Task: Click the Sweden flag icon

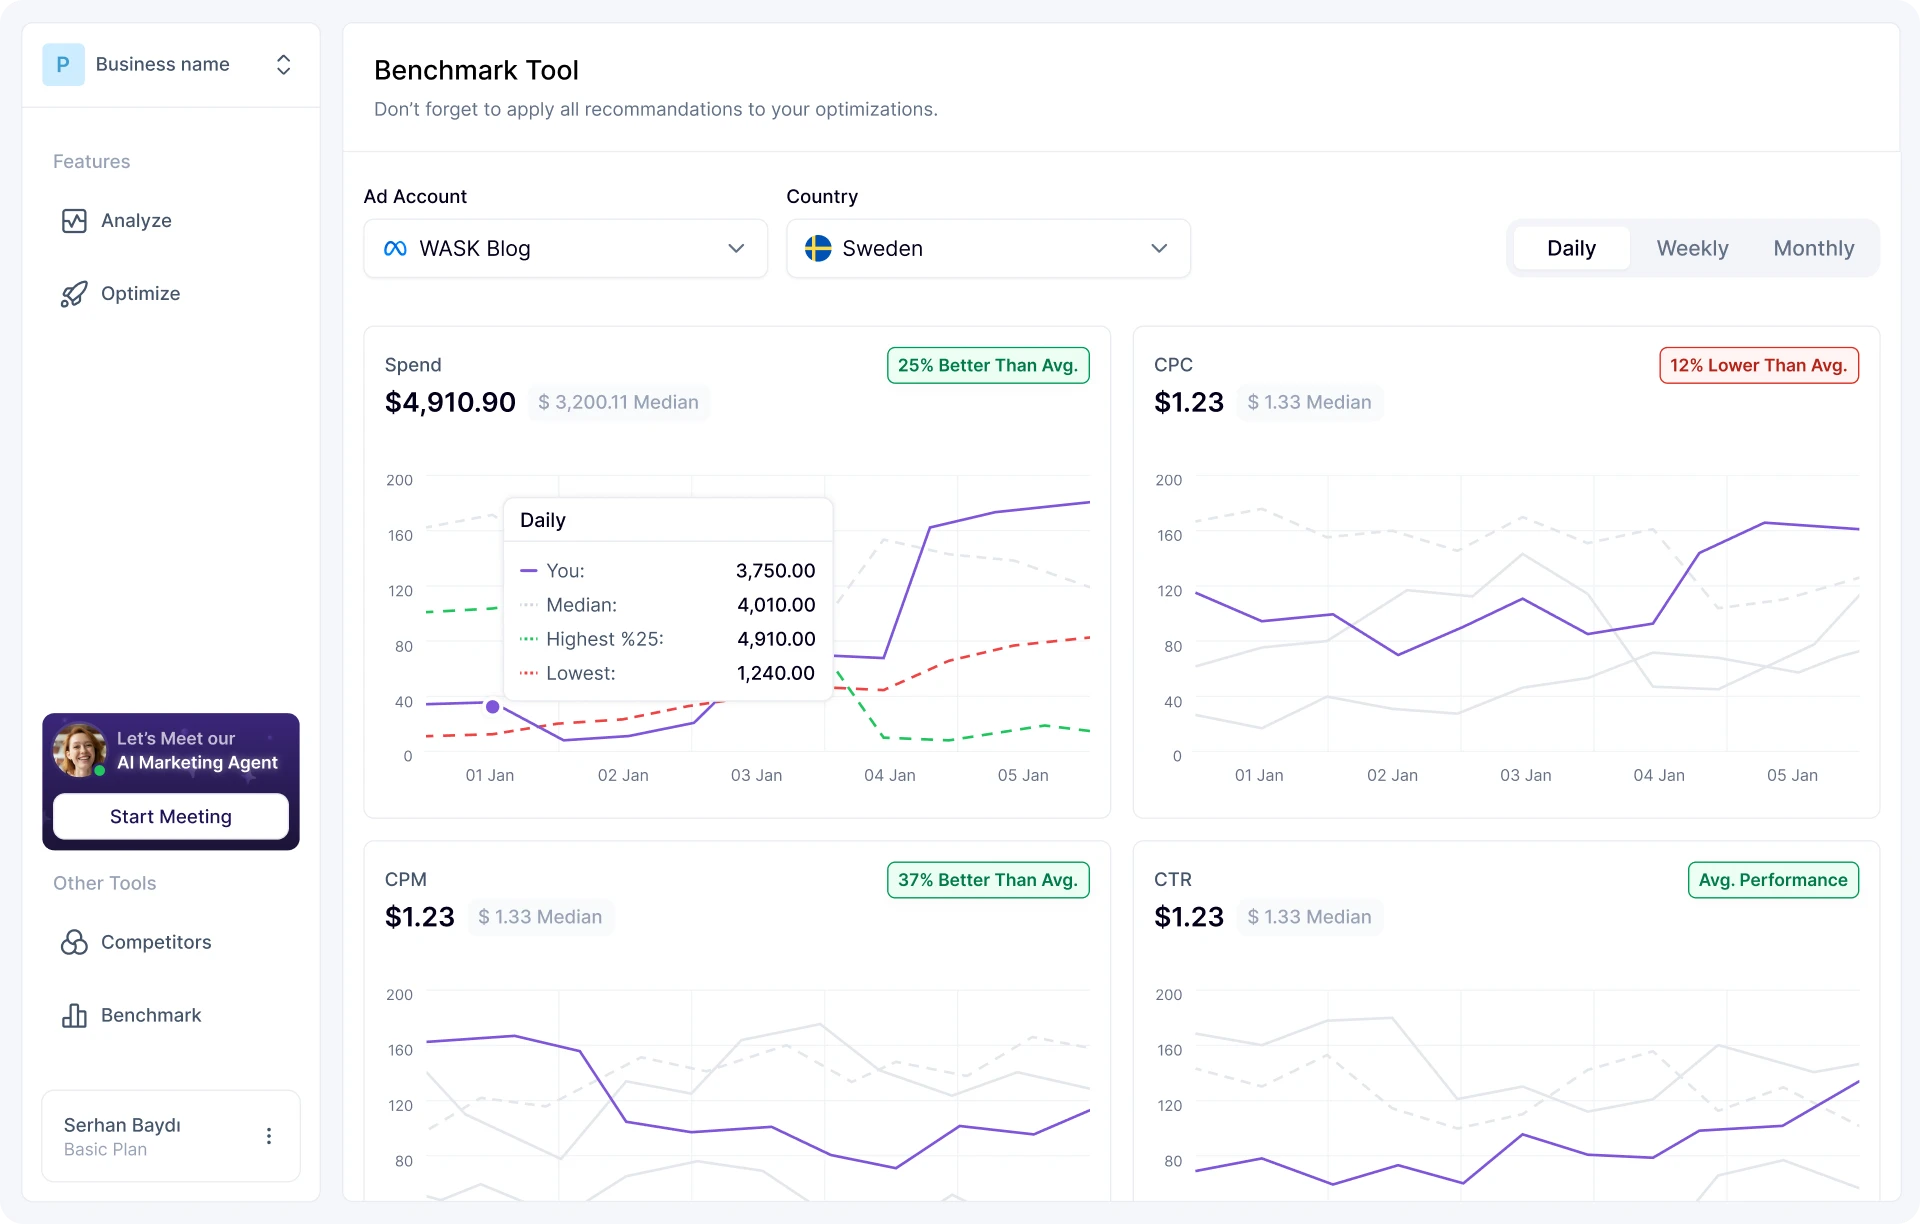Action: pyautogui.click(x=818, y=248)
